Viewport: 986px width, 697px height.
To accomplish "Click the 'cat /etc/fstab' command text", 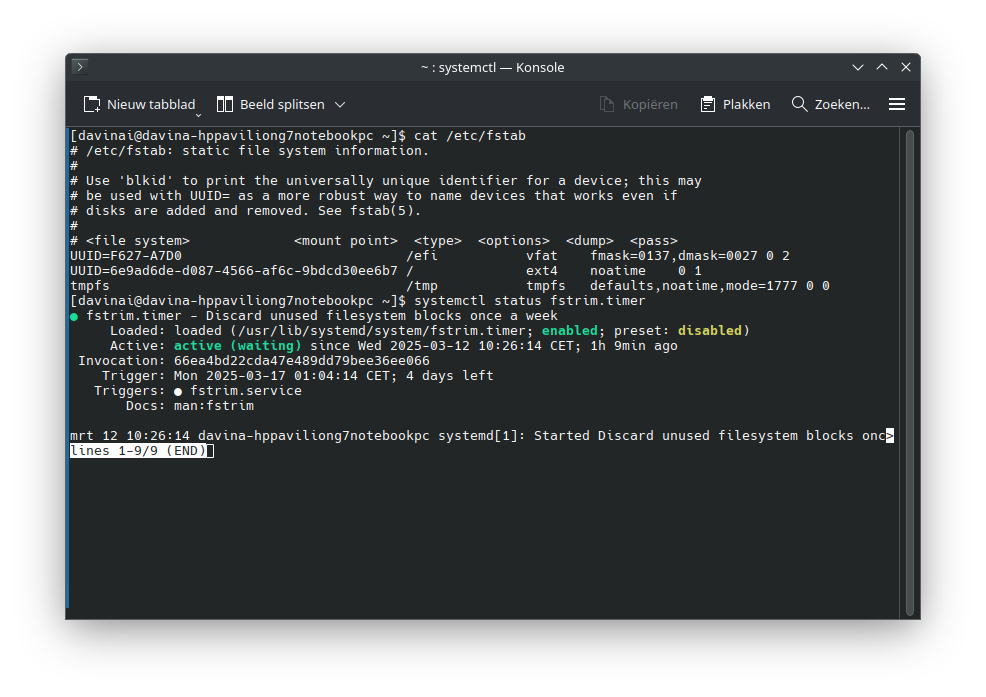I will point(470,136).
